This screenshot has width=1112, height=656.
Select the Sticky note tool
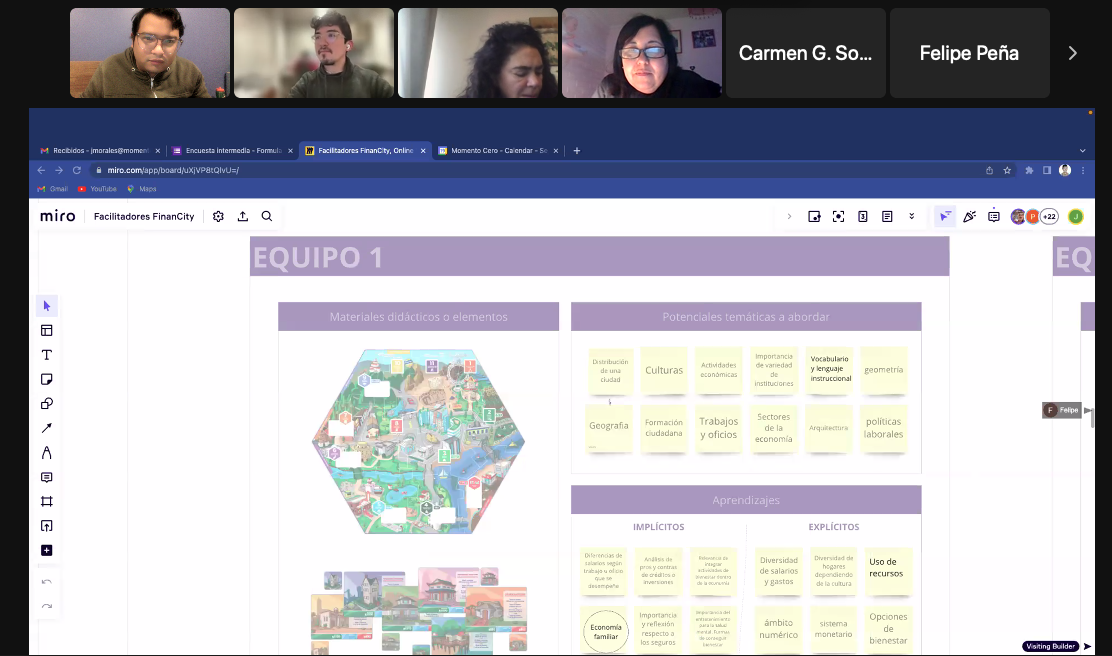(47, 379)
